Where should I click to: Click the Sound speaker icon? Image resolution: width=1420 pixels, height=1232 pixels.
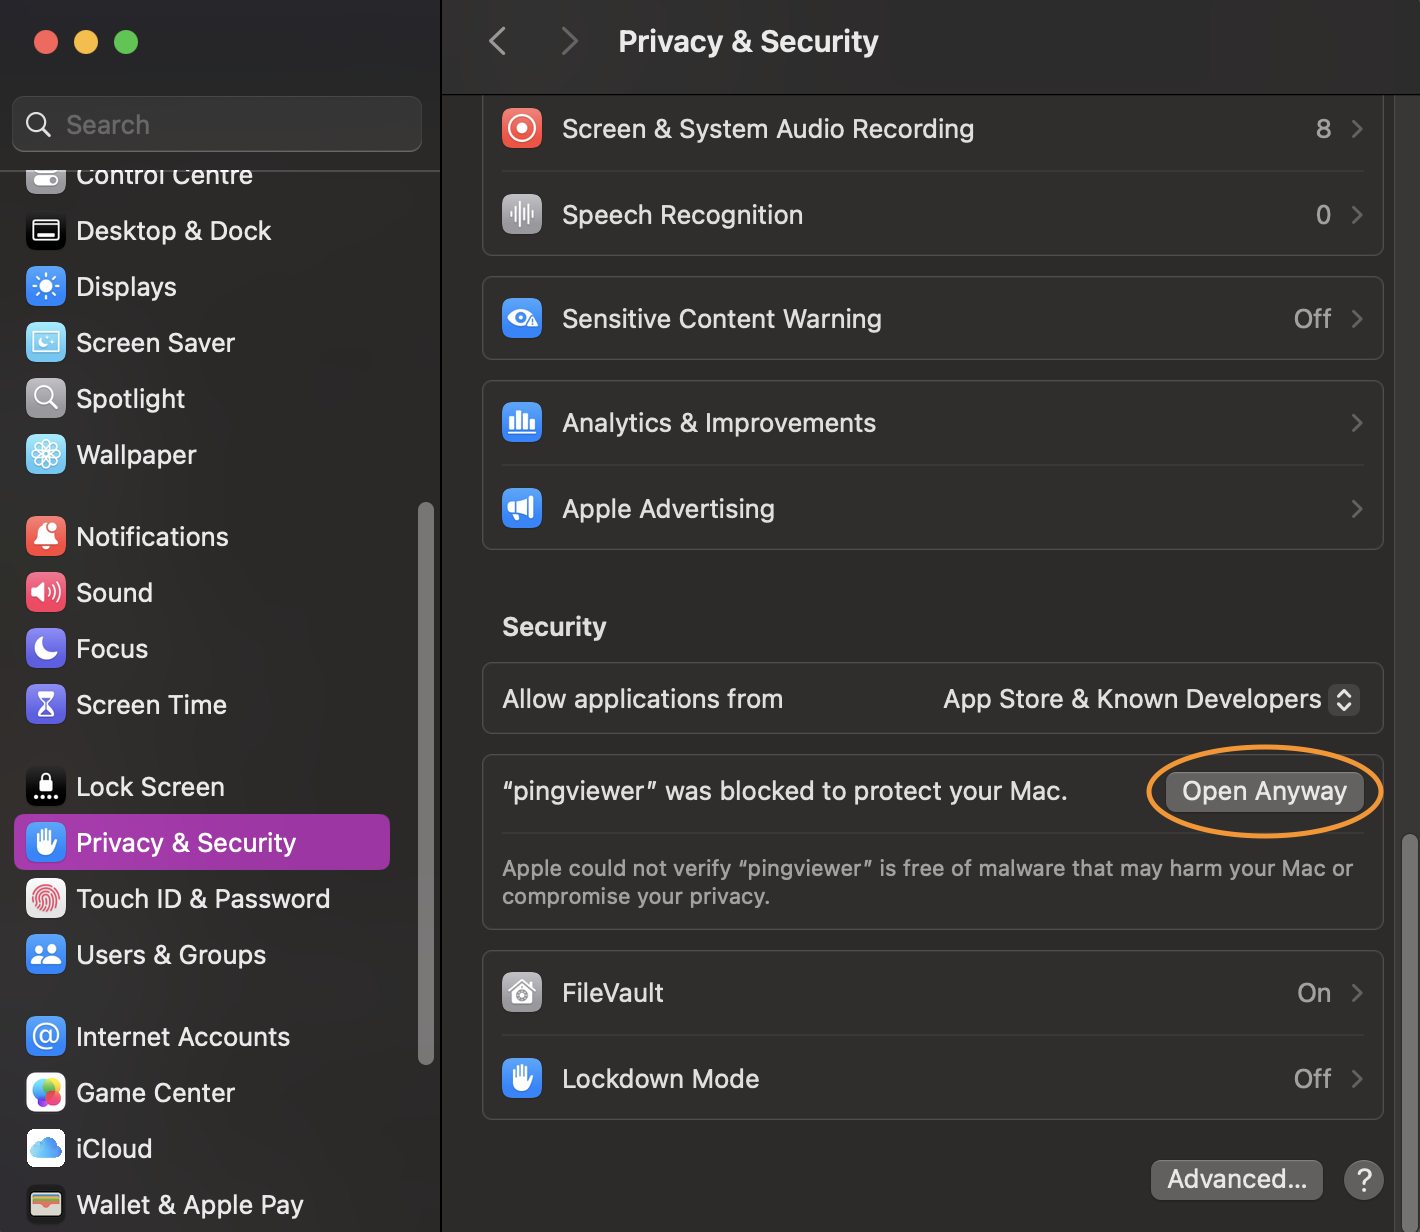(46, 593)
